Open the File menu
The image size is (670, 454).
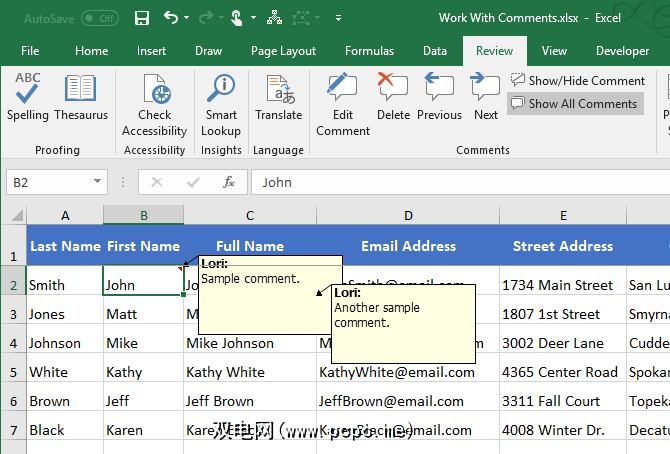(x=30, y=51)
